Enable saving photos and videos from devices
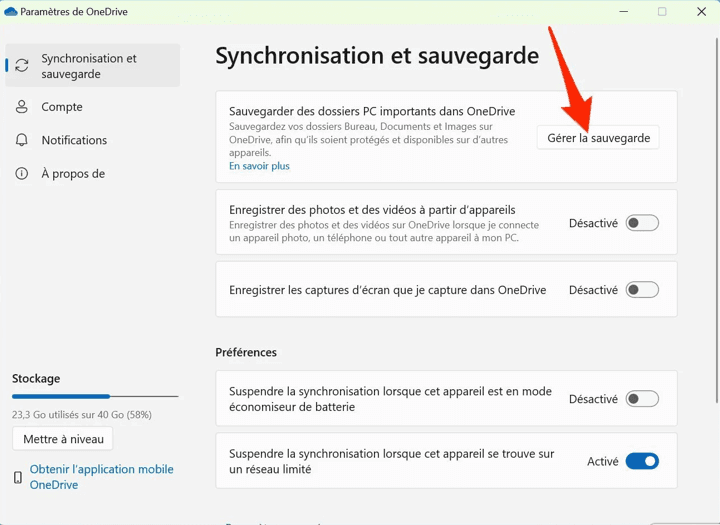The width and height of the screenshot is (720, 525). pos(642,223)
